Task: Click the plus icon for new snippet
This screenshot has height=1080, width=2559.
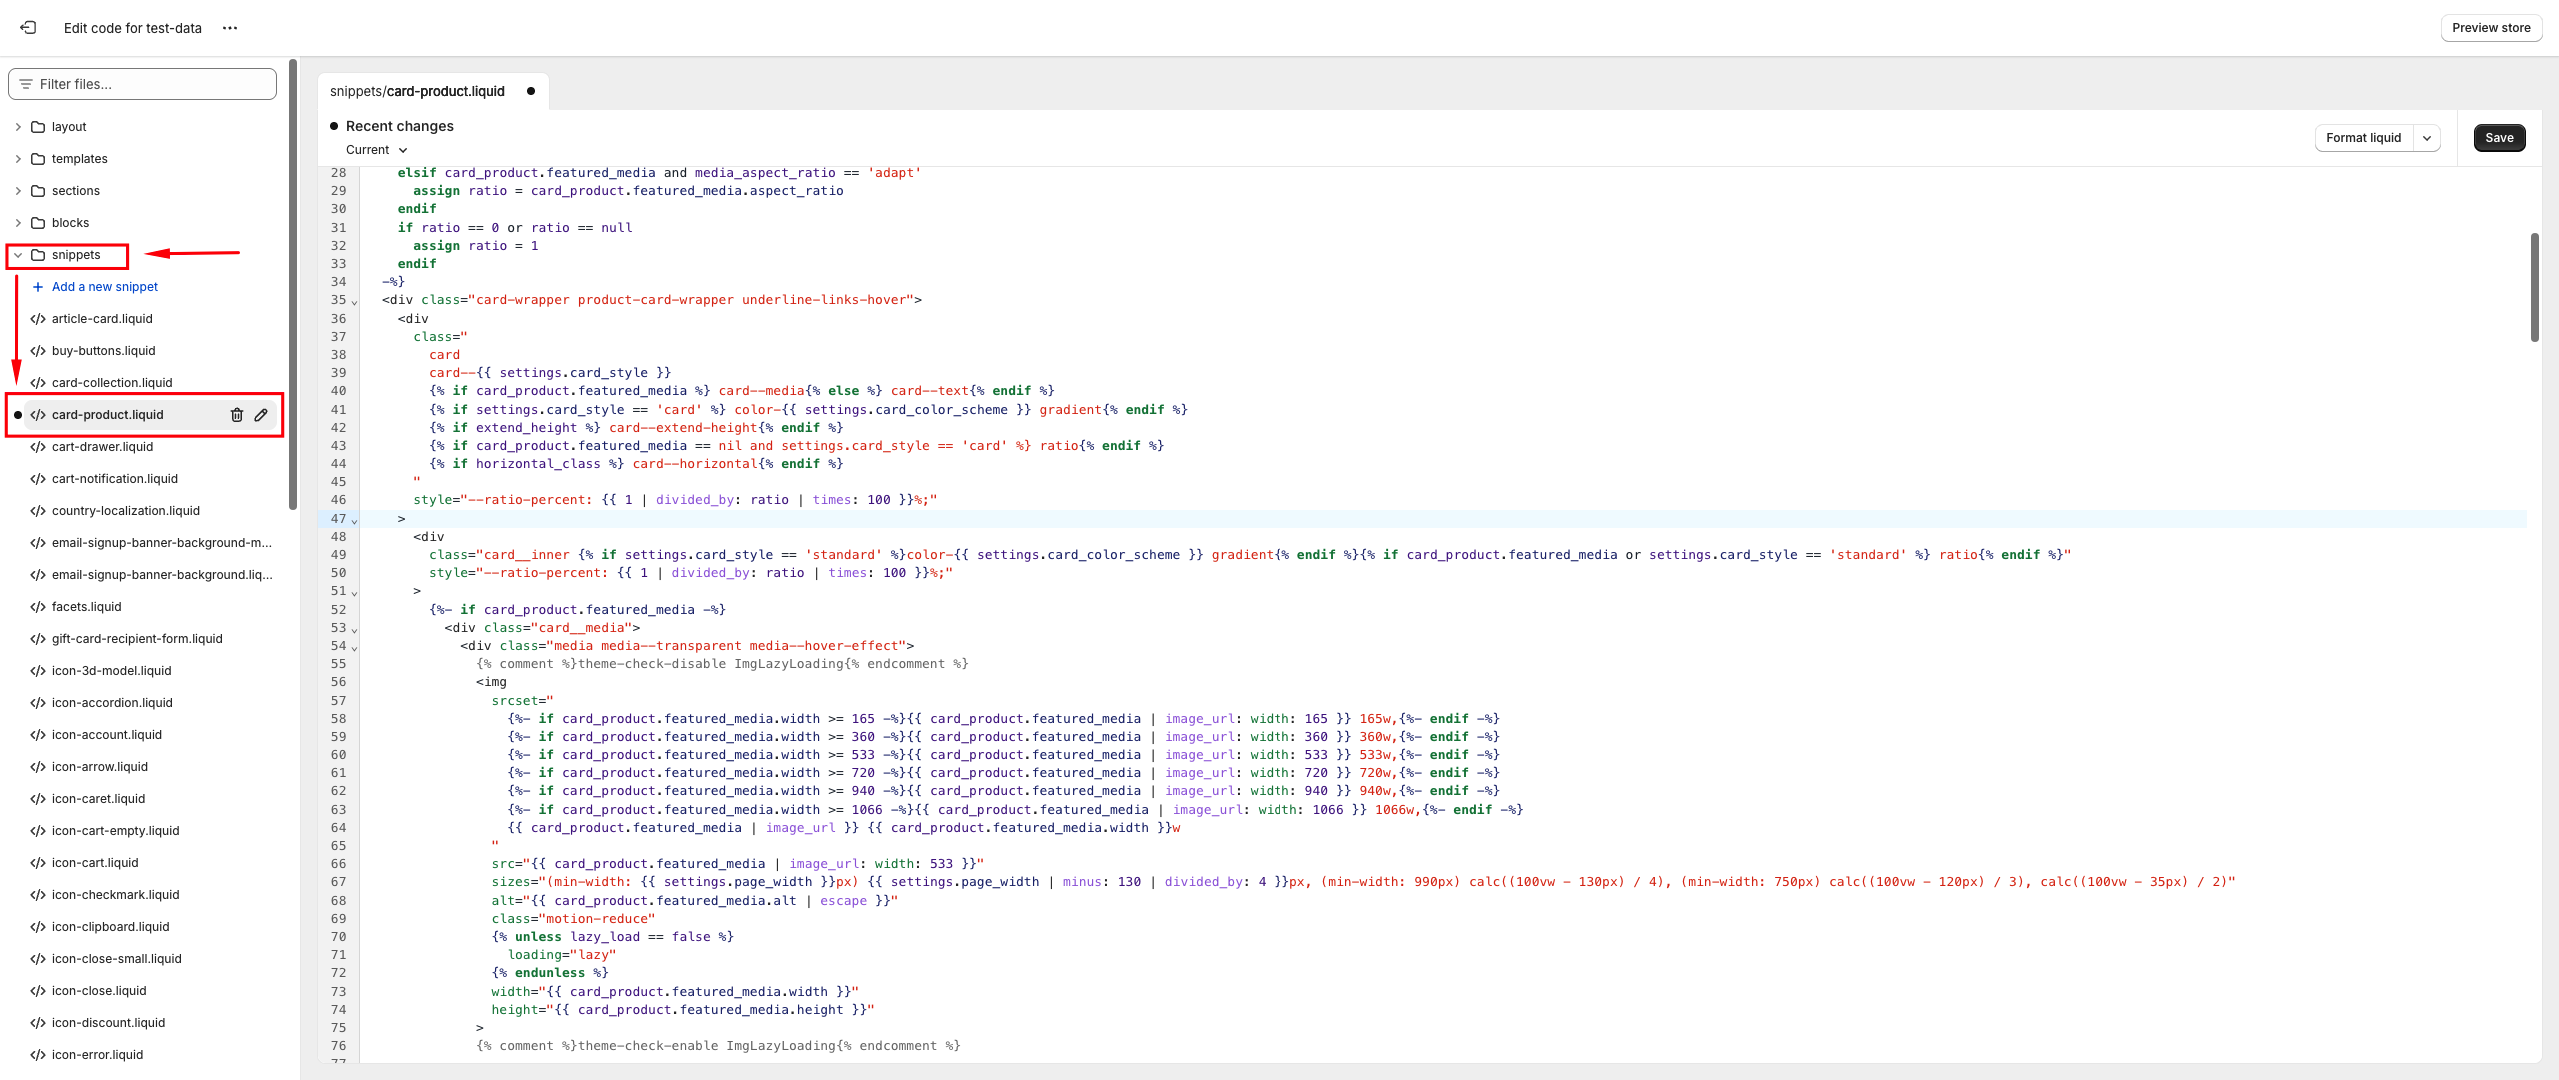Action: click(x=38, y=287)
